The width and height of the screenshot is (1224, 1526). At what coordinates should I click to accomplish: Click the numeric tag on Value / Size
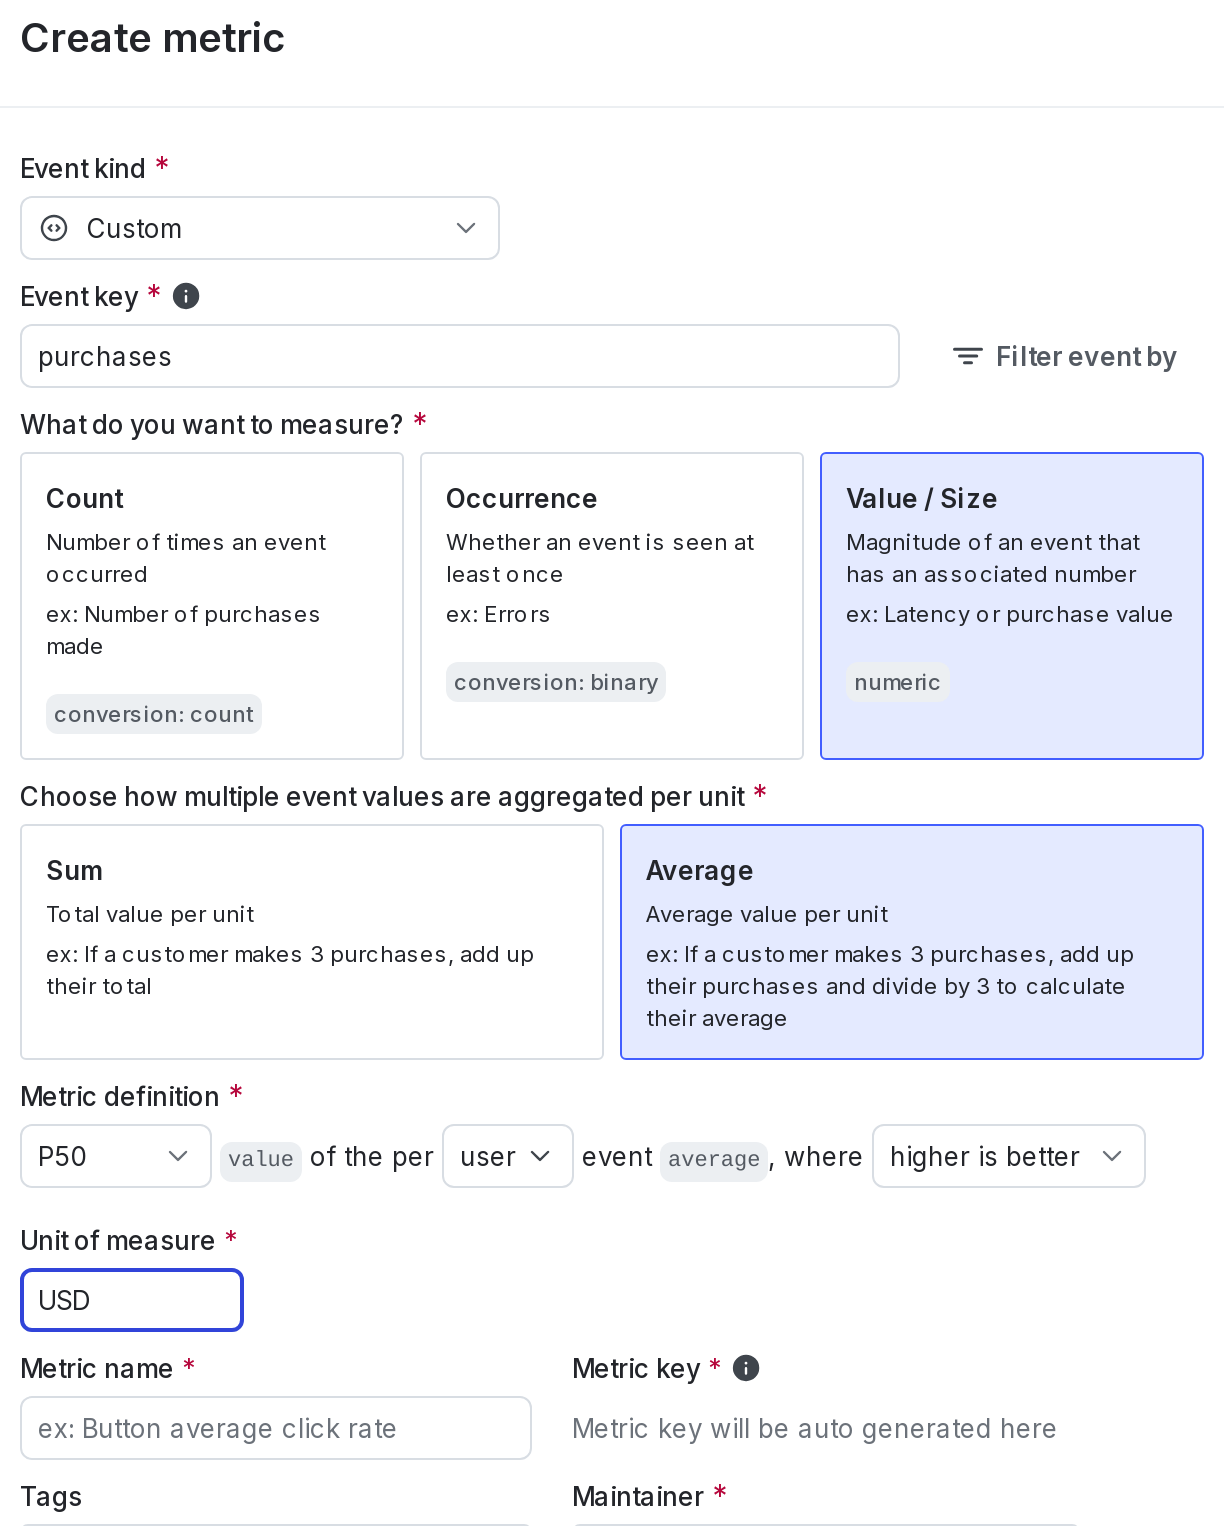click(x=897, y=682)
